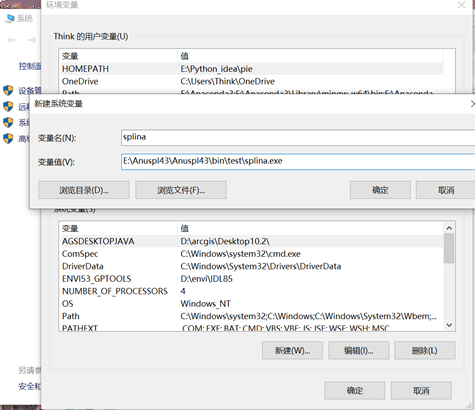Image resolution: width=475 pixels, height=410 pixels.
Task: Click the 变量 column header in user variables list
Action: pos(118,56)
